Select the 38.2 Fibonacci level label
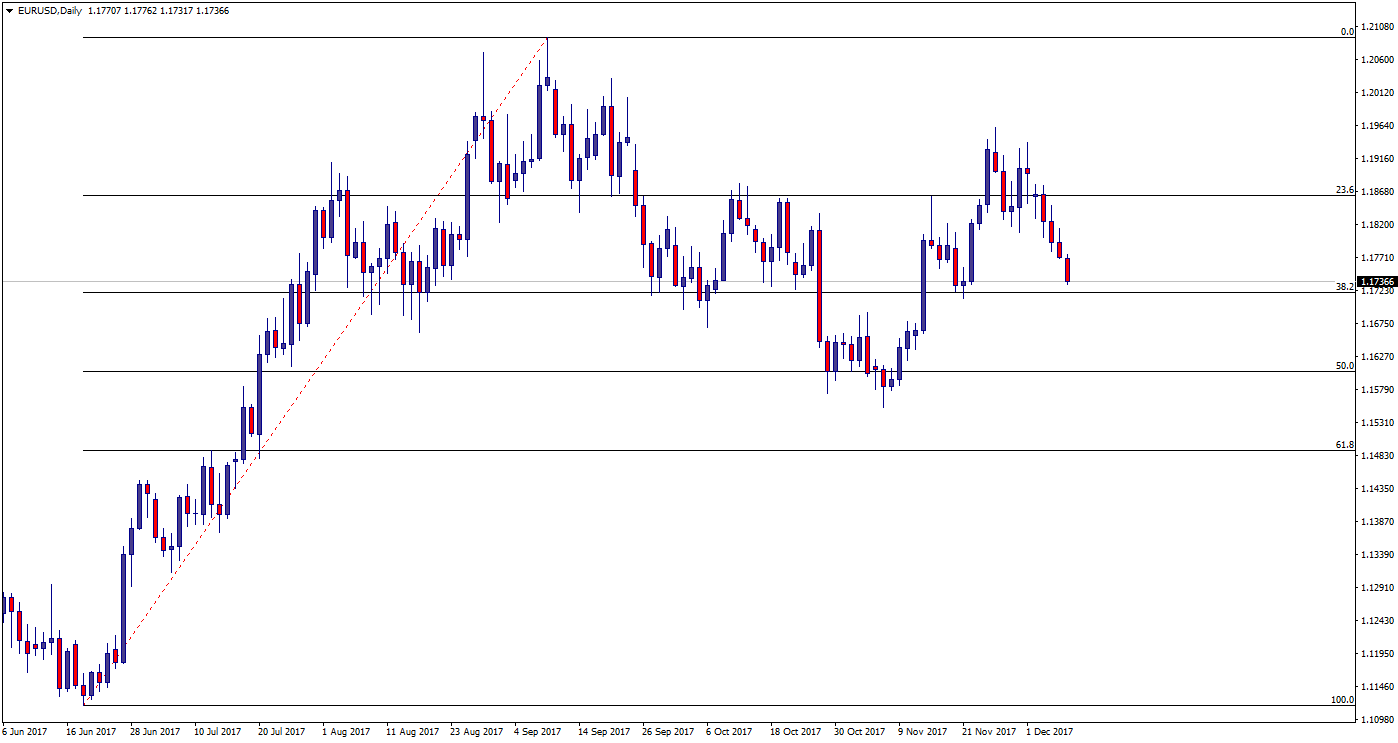This screenshot has width=1398, height=743. [x=1344, y=287]
